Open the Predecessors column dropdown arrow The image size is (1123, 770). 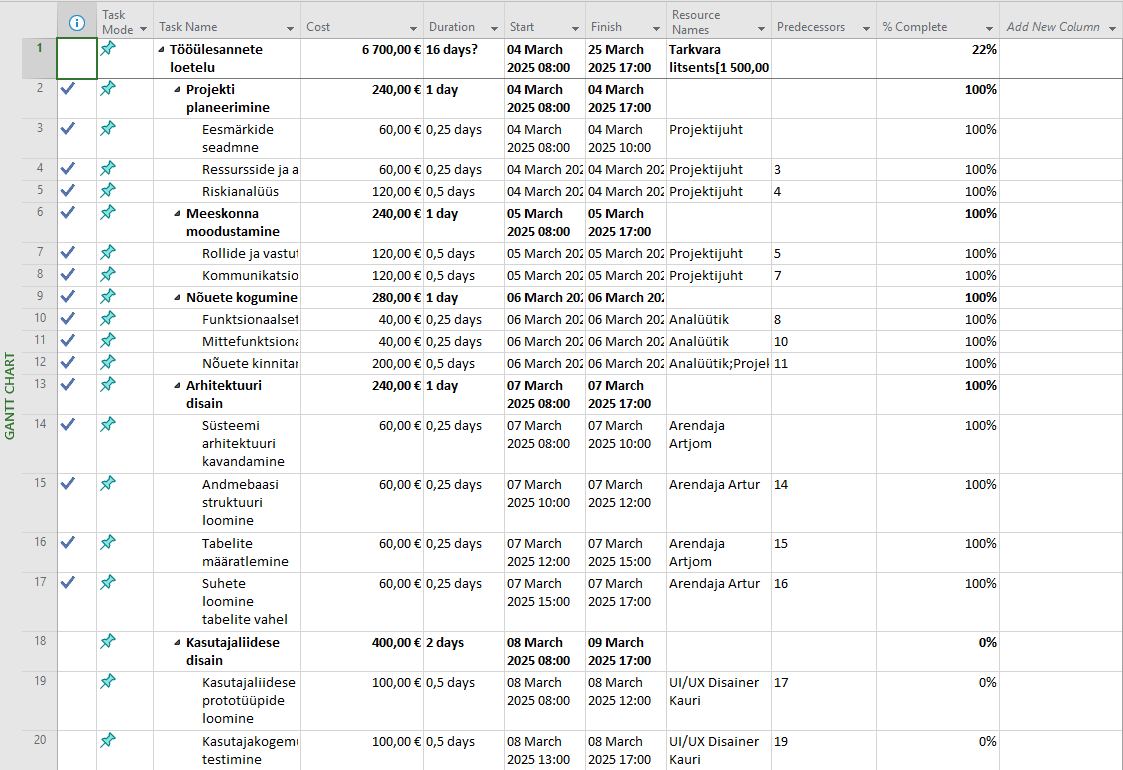[x=865, y=28]
